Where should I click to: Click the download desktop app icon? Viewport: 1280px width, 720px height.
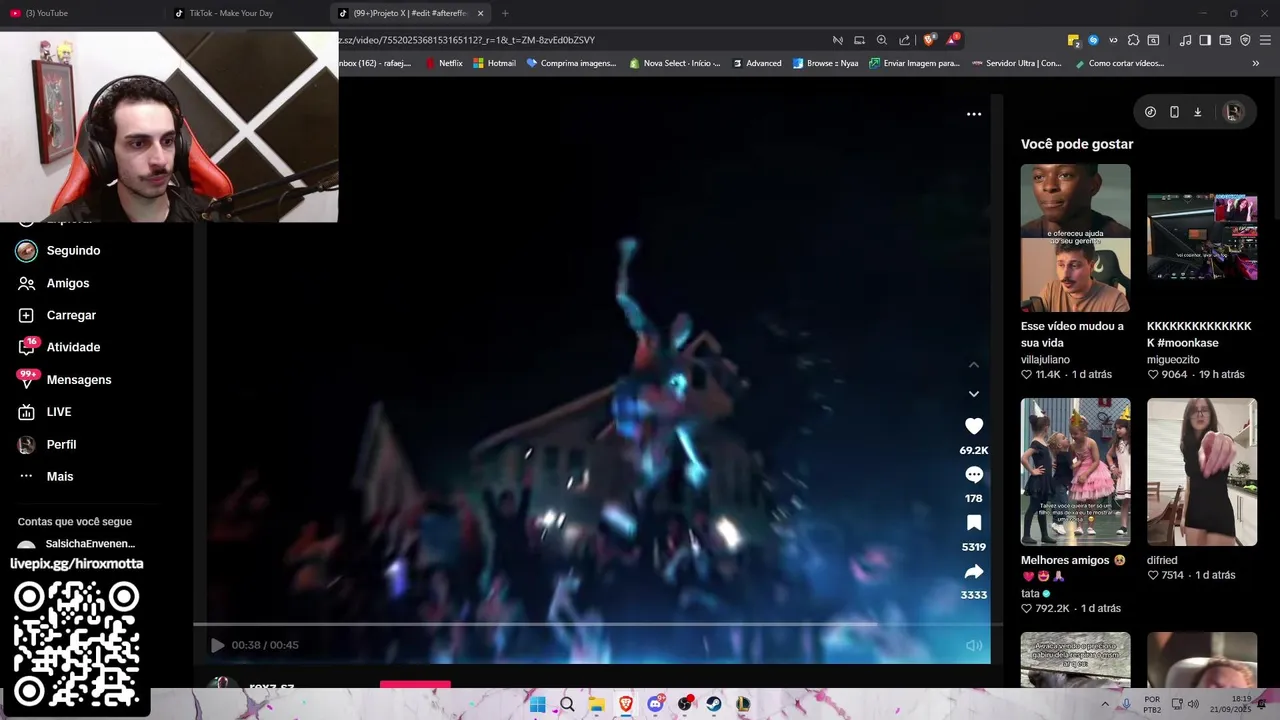[1197, 112]
